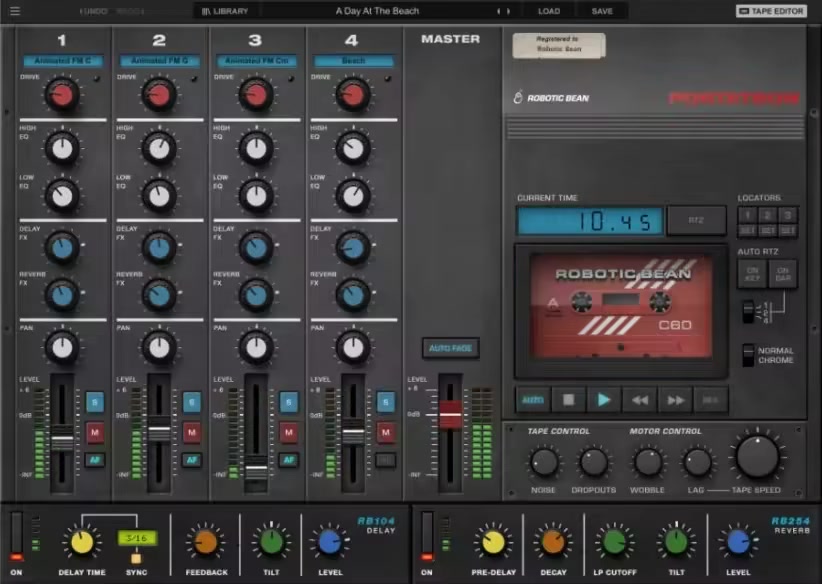Click LOAD in the top bar
Viewport: 822px width, 584px height.
549,11
